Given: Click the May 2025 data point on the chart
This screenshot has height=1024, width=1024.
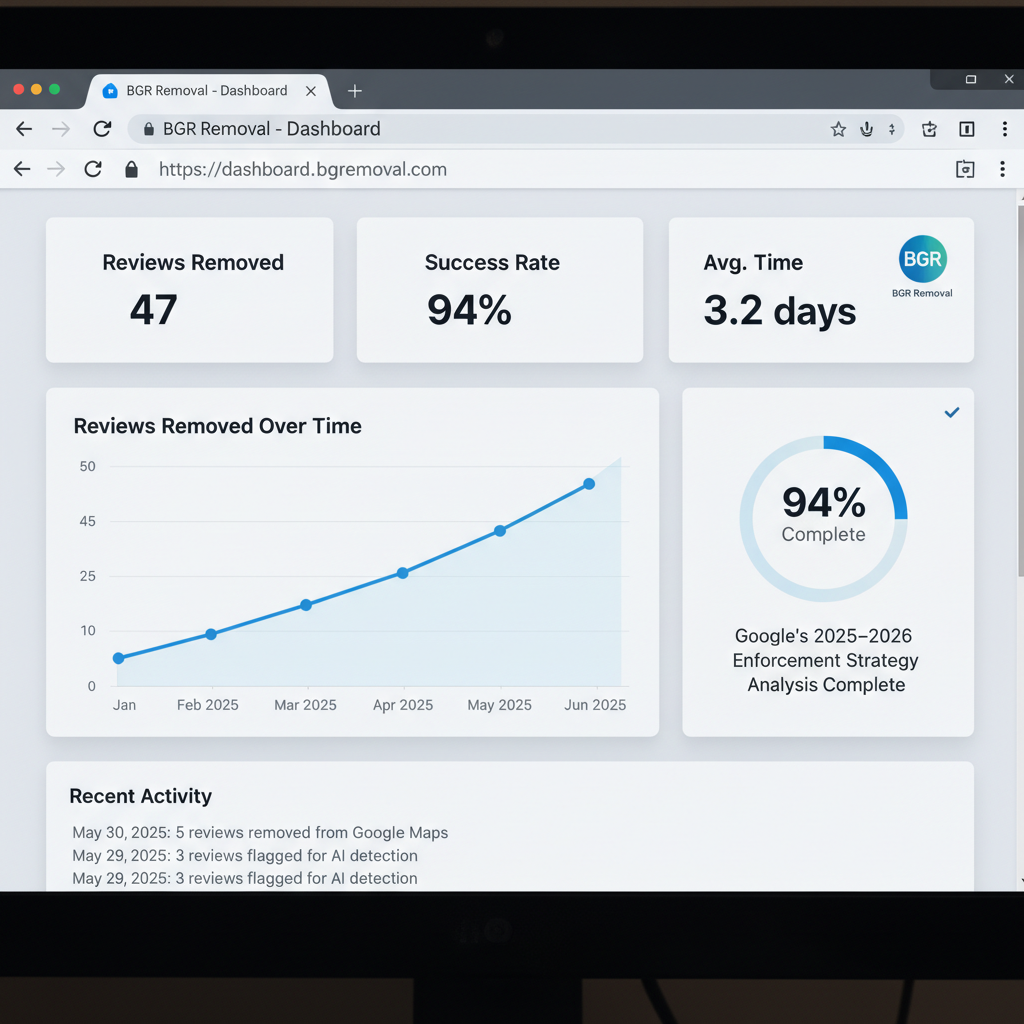Looking at the screenshot, I should coord(500,531).
